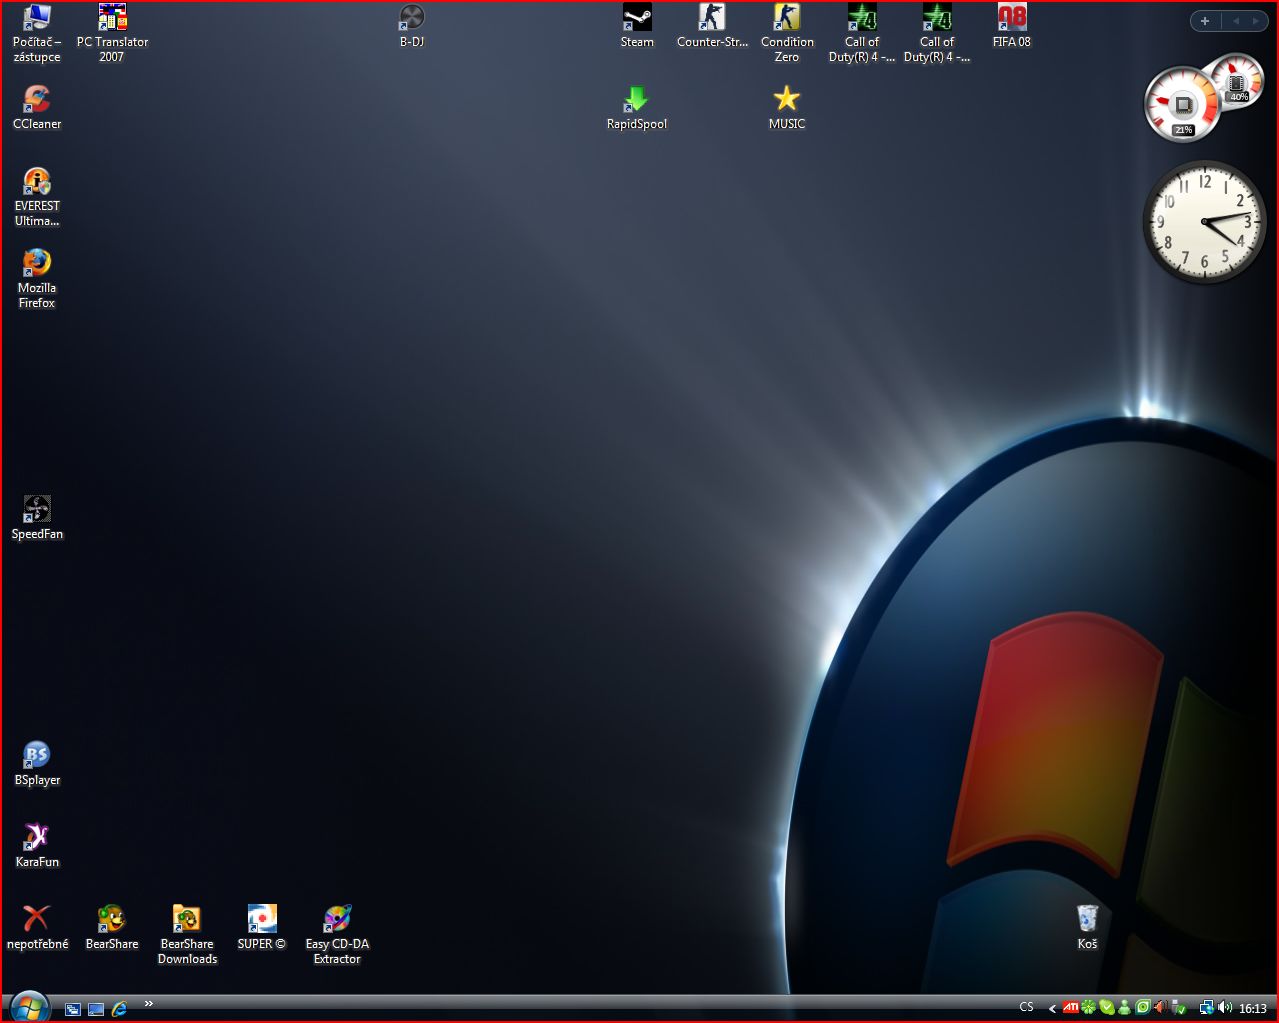Open the CS language bar selector
The height and width of the screenshot is (1023, 1279).
tap(1026, 1008)
